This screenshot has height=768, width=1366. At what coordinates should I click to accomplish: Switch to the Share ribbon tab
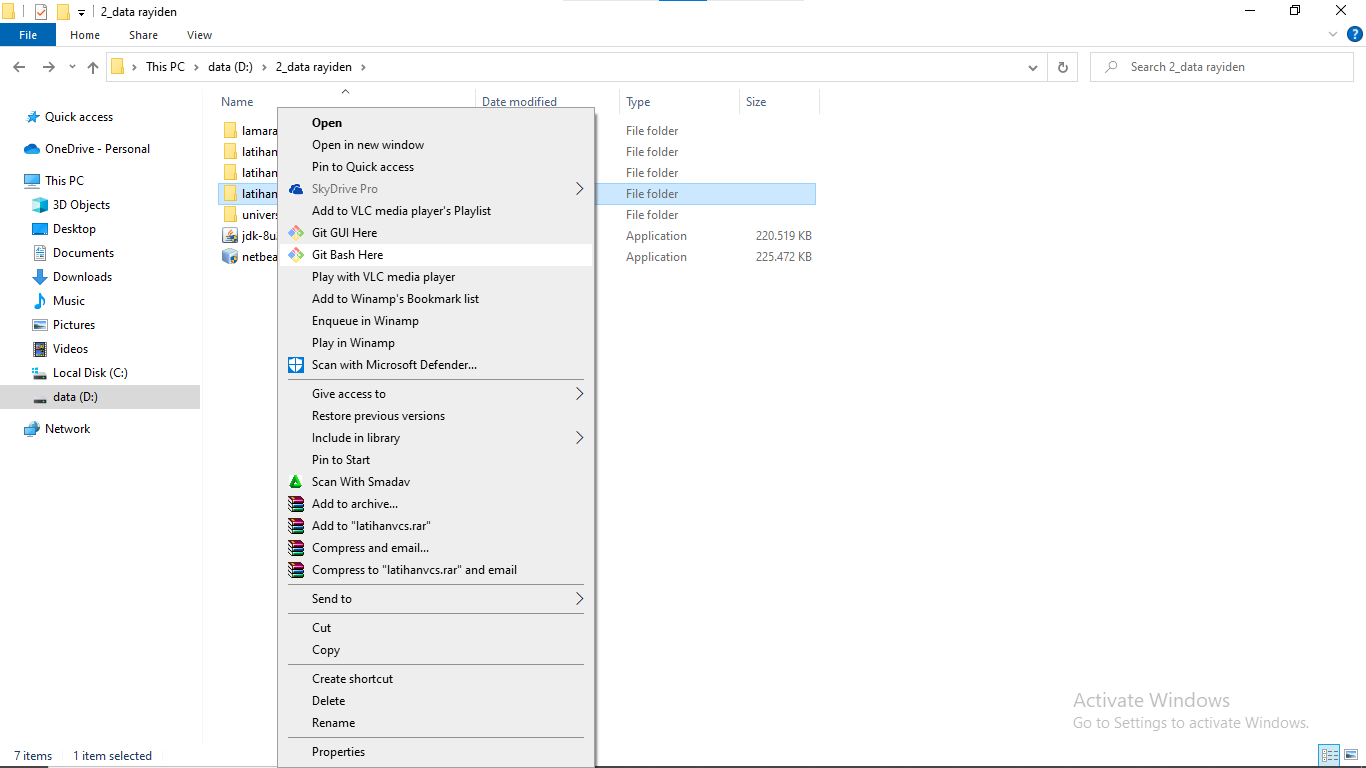pyautogui.click(x=143, y=35)
